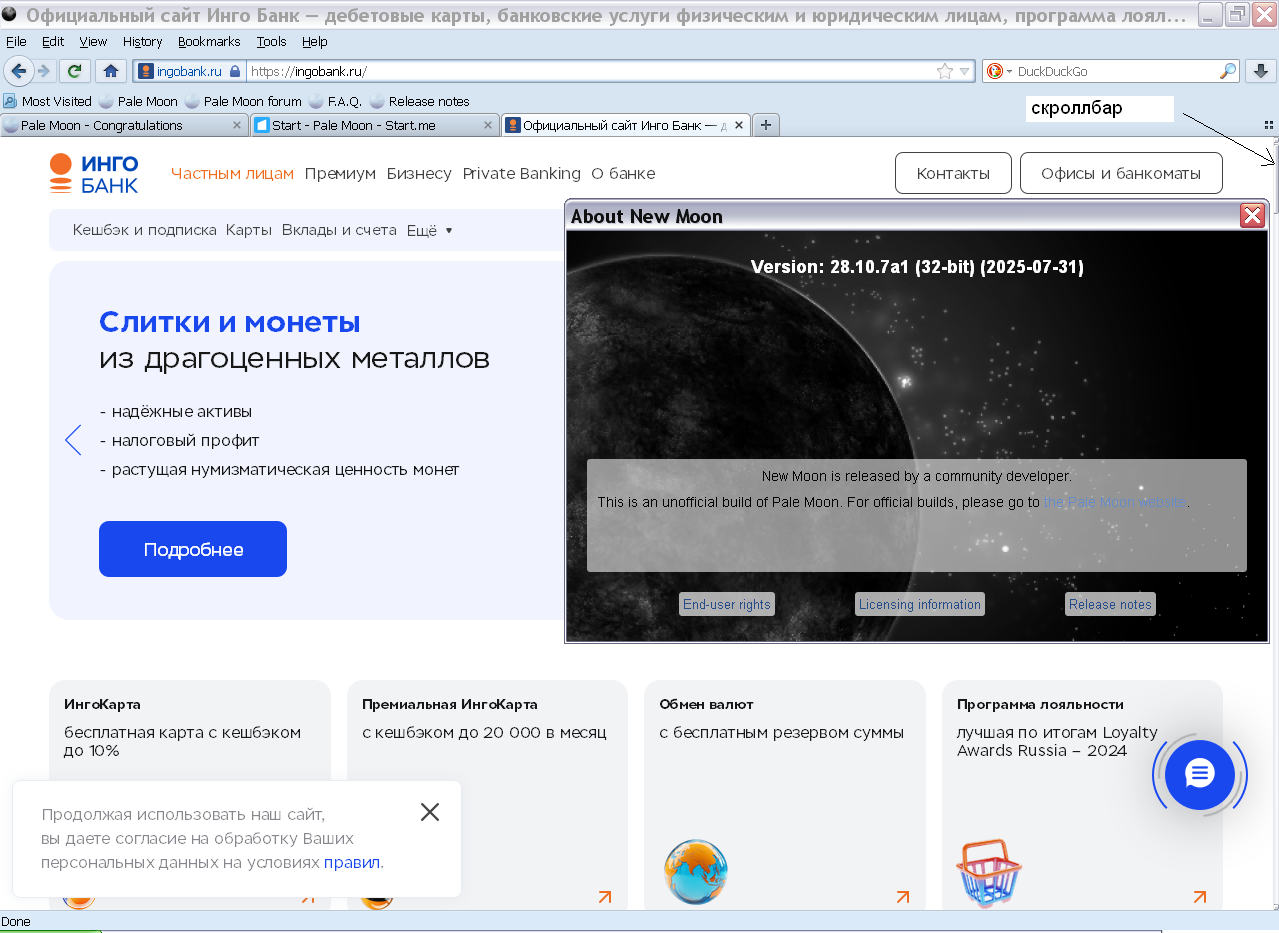Open the File menu
Viewport: 1279px width, 933px height.
click(16, 42)
